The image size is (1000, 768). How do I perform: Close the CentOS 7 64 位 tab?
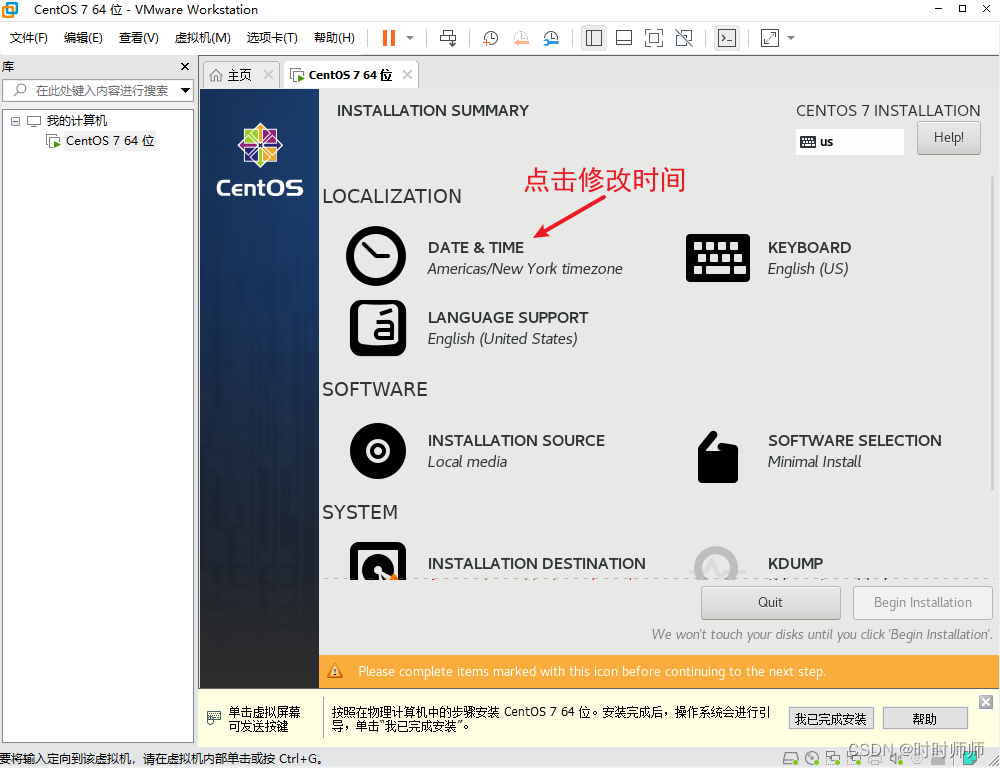click(408, 75)
